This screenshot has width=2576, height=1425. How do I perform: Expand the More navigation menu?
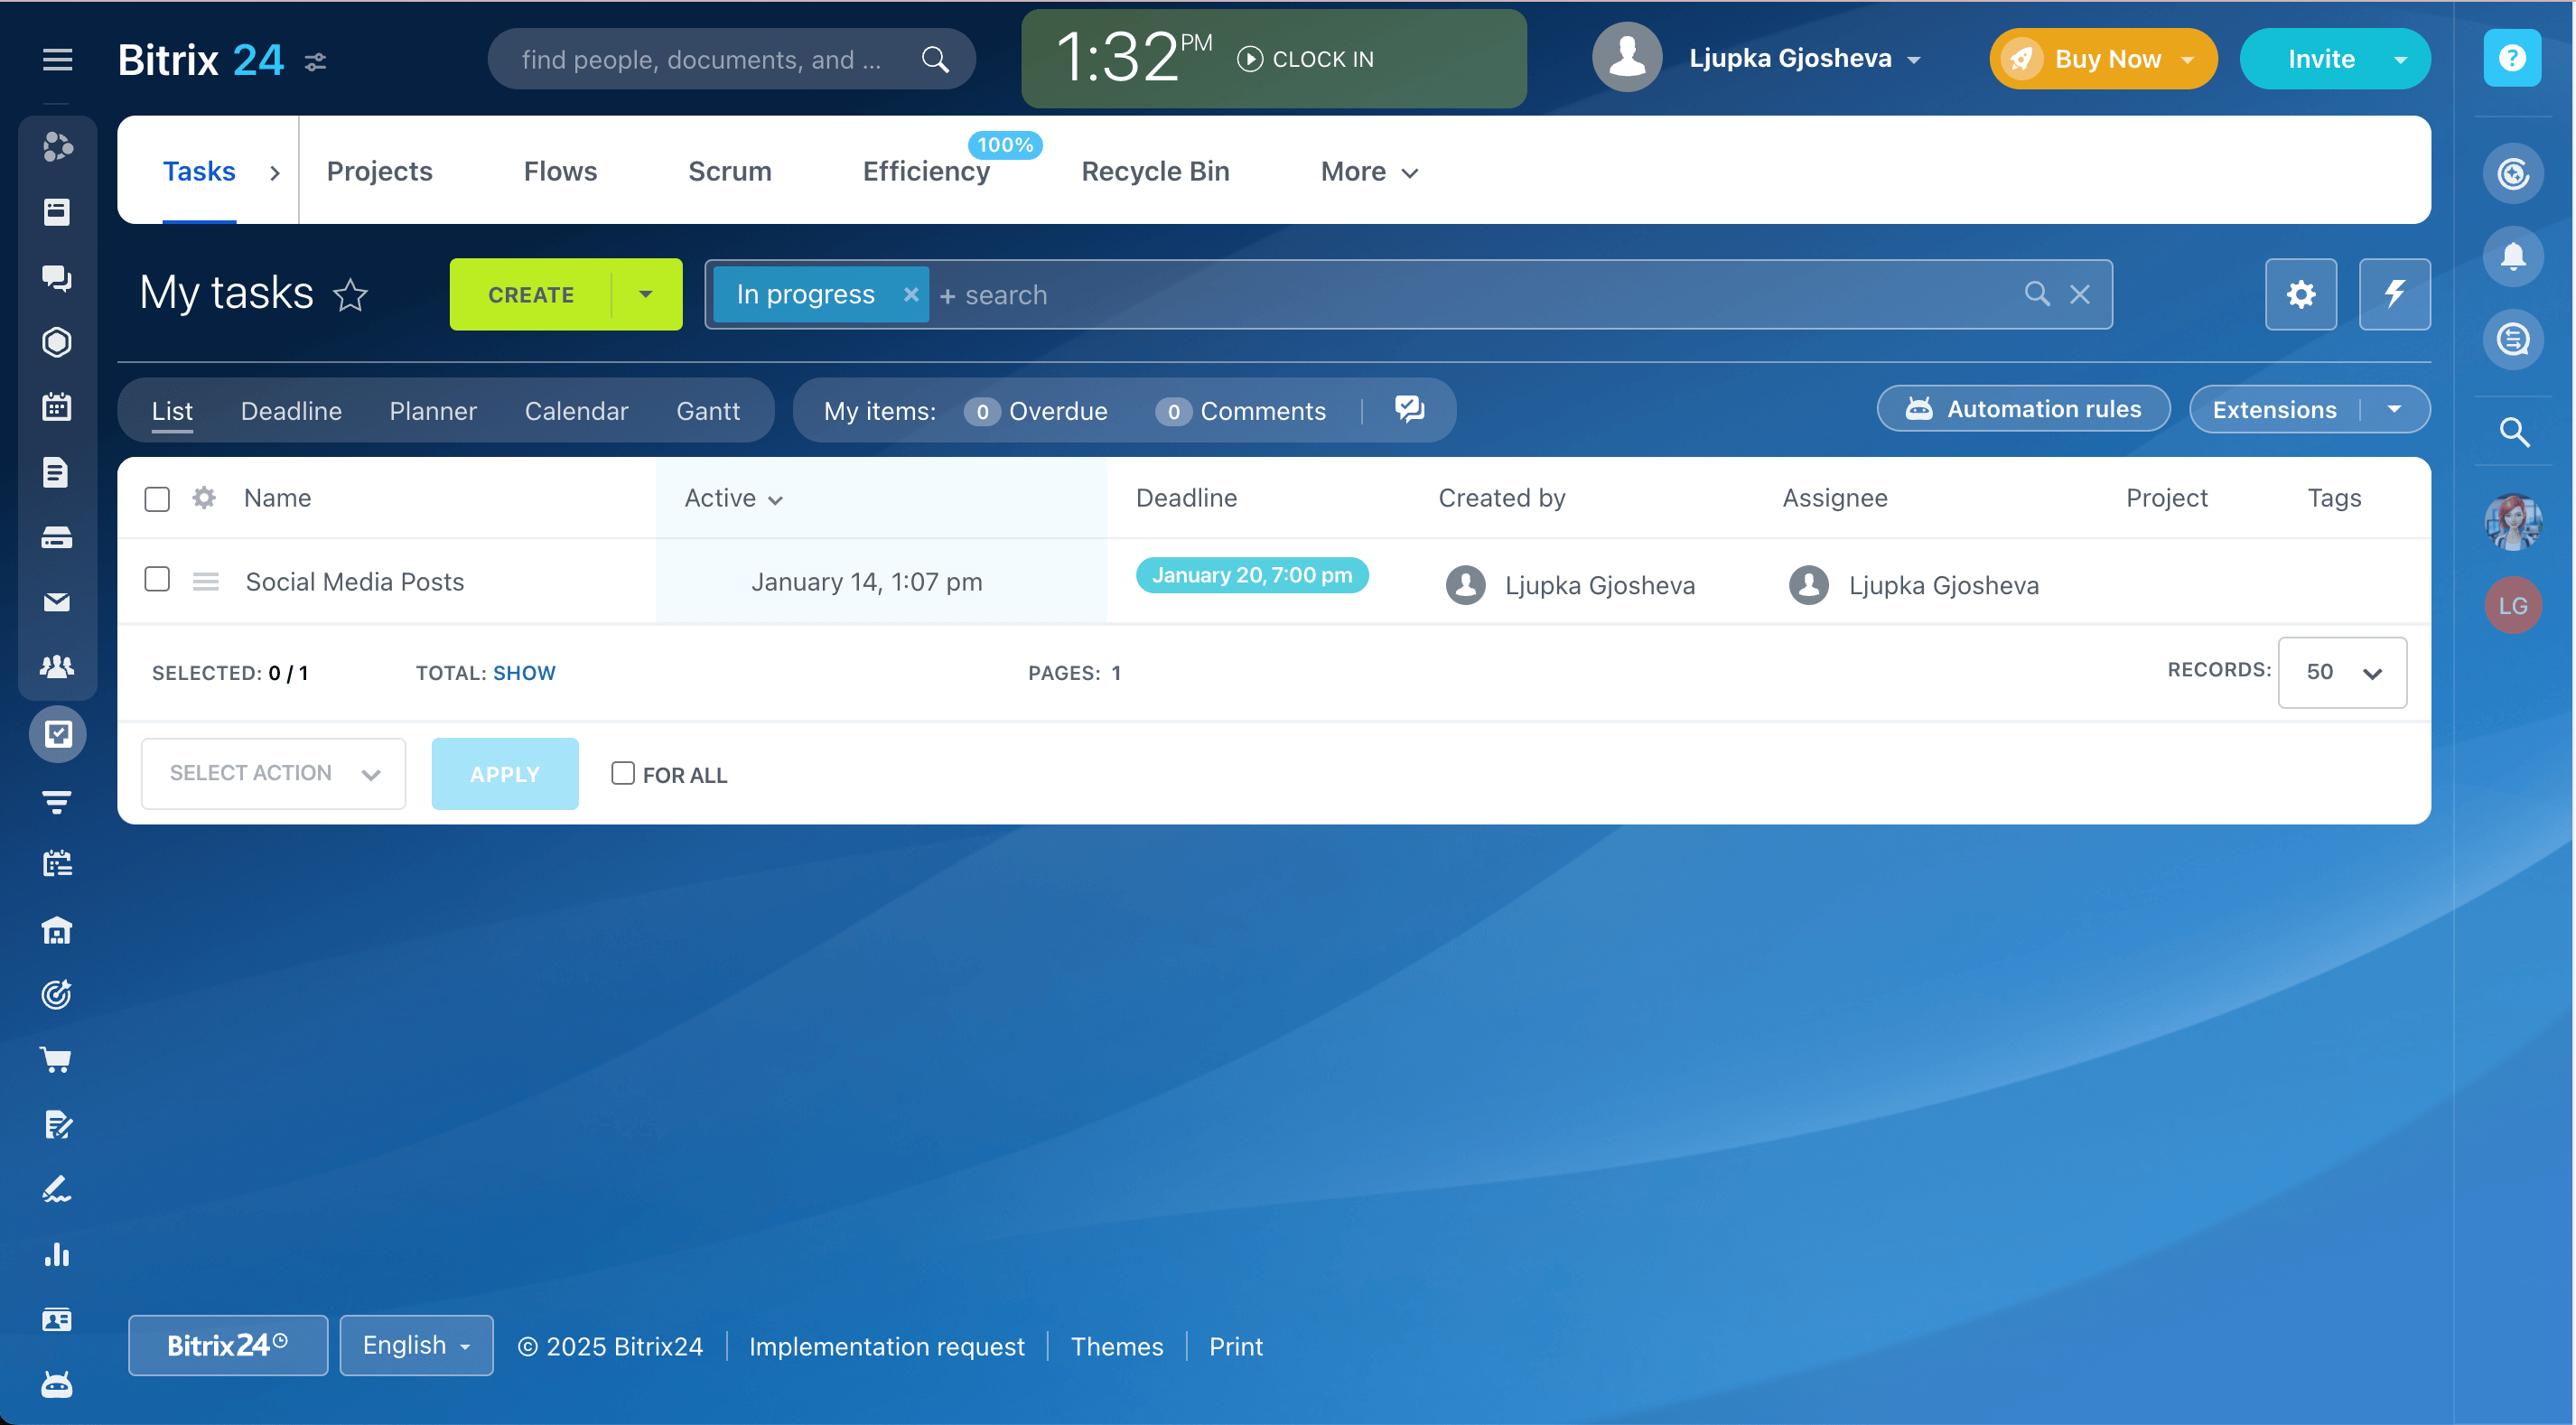(x=1370, y=171)
